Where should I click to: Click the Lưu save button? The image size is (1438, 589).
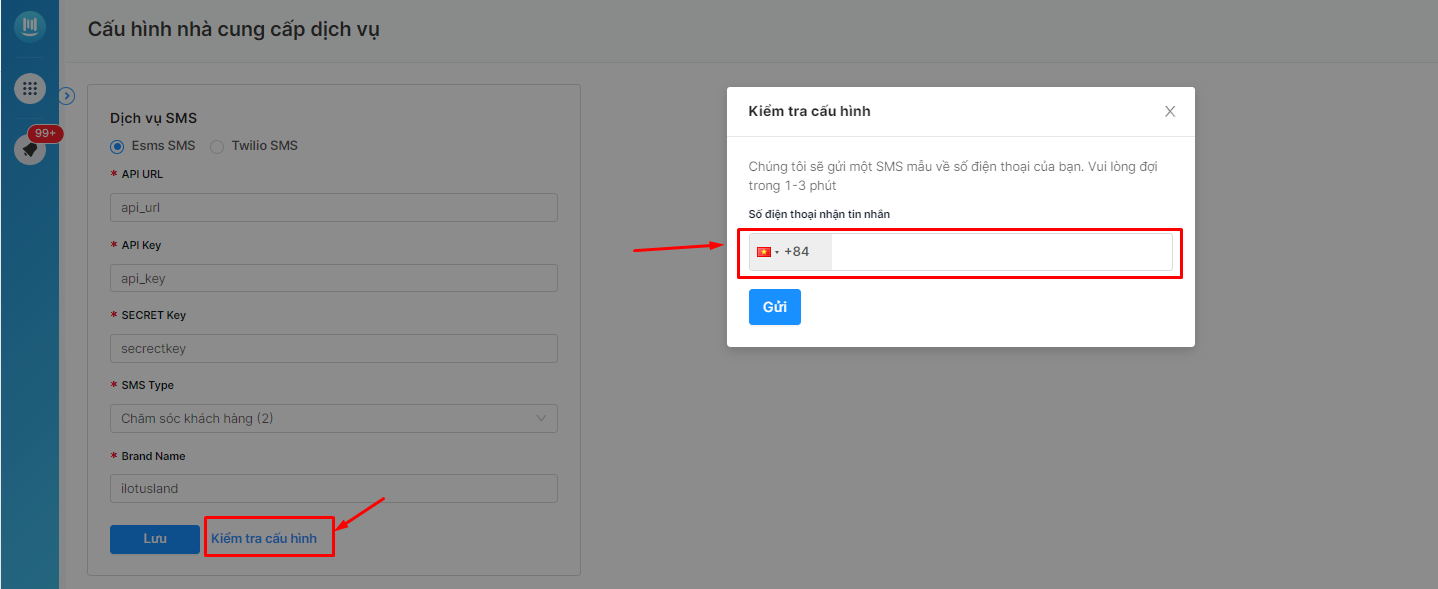(155, 539)
